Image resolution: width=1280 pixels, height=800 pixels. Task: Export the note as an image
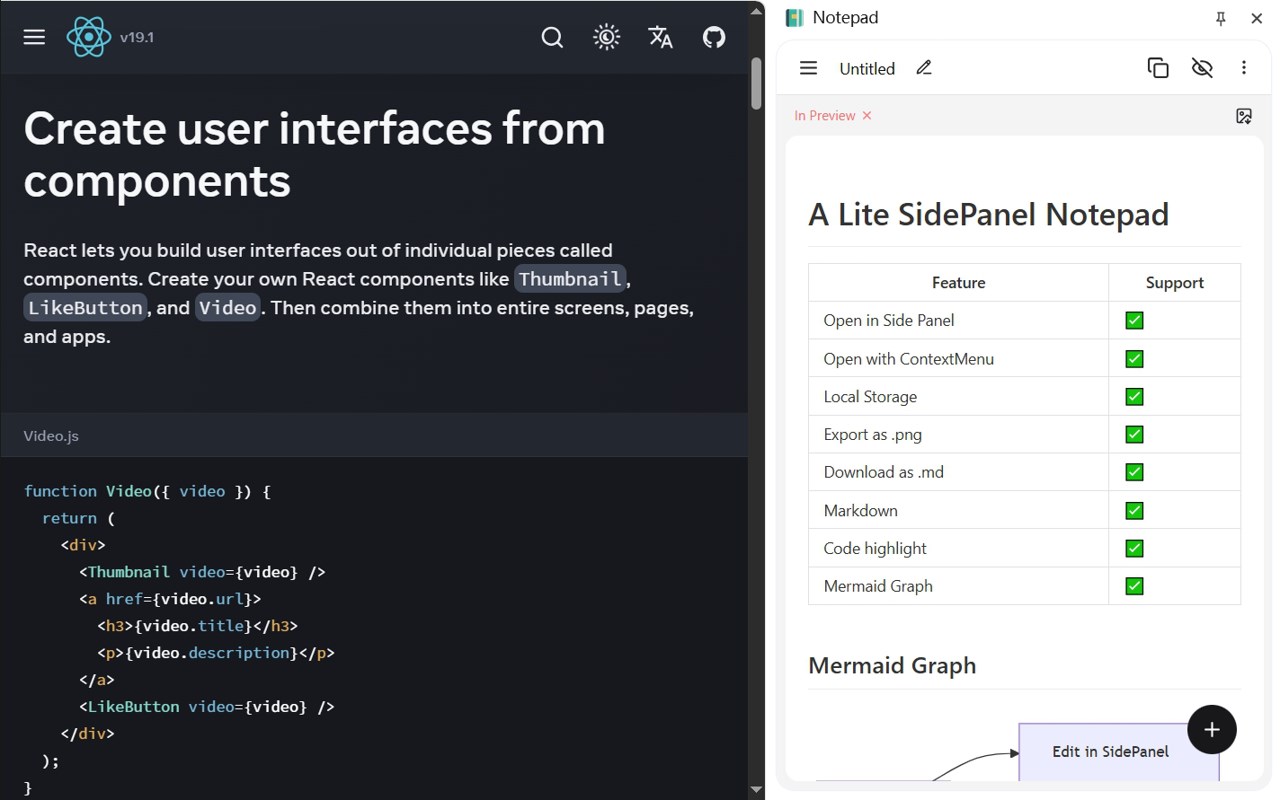[x=1244, y=116]
